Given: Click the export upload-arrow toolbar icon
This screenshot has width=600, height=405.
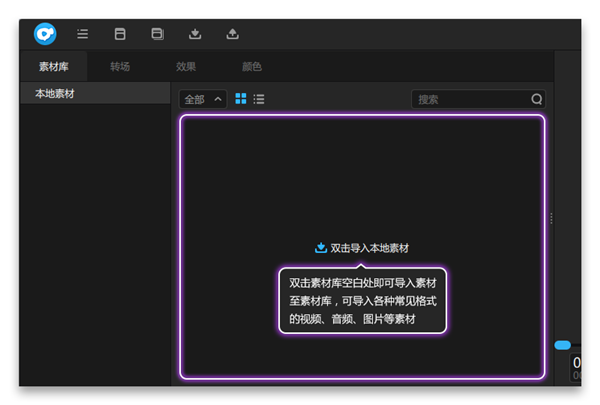Looking at the screenshot, I should point(232,34).
